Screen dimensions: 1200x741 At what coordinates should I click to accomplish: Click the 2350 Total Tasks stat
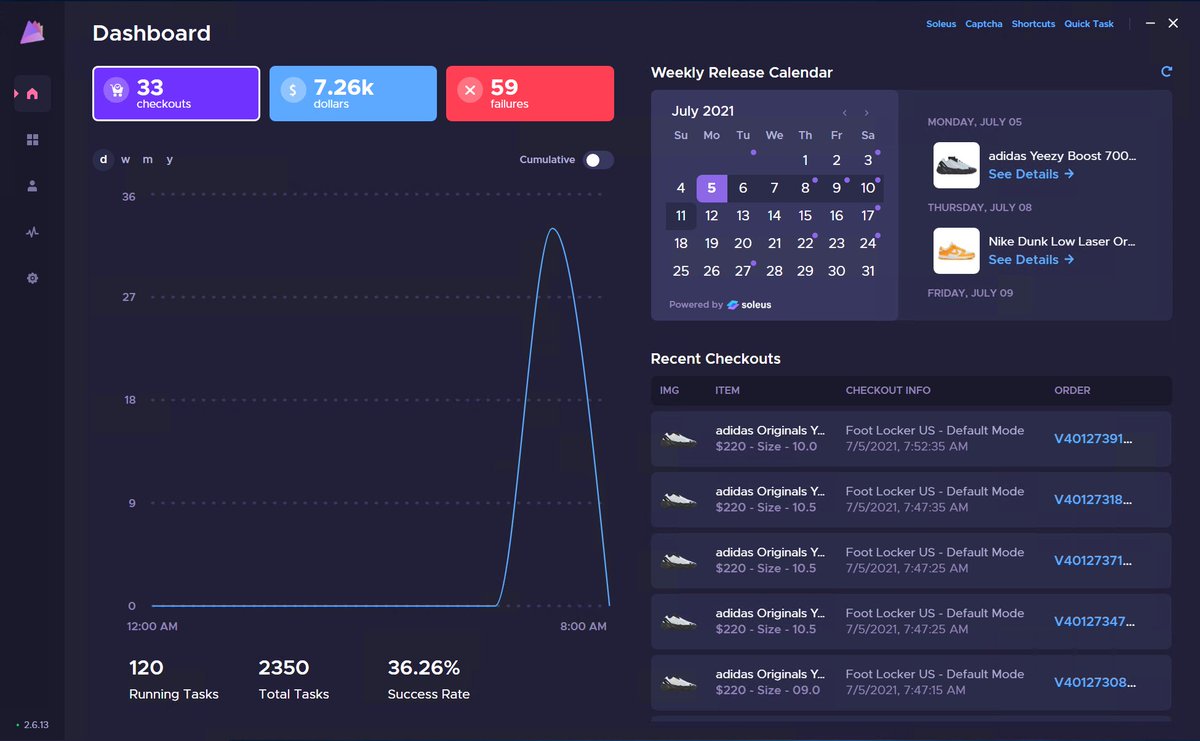tap(294, 679)
